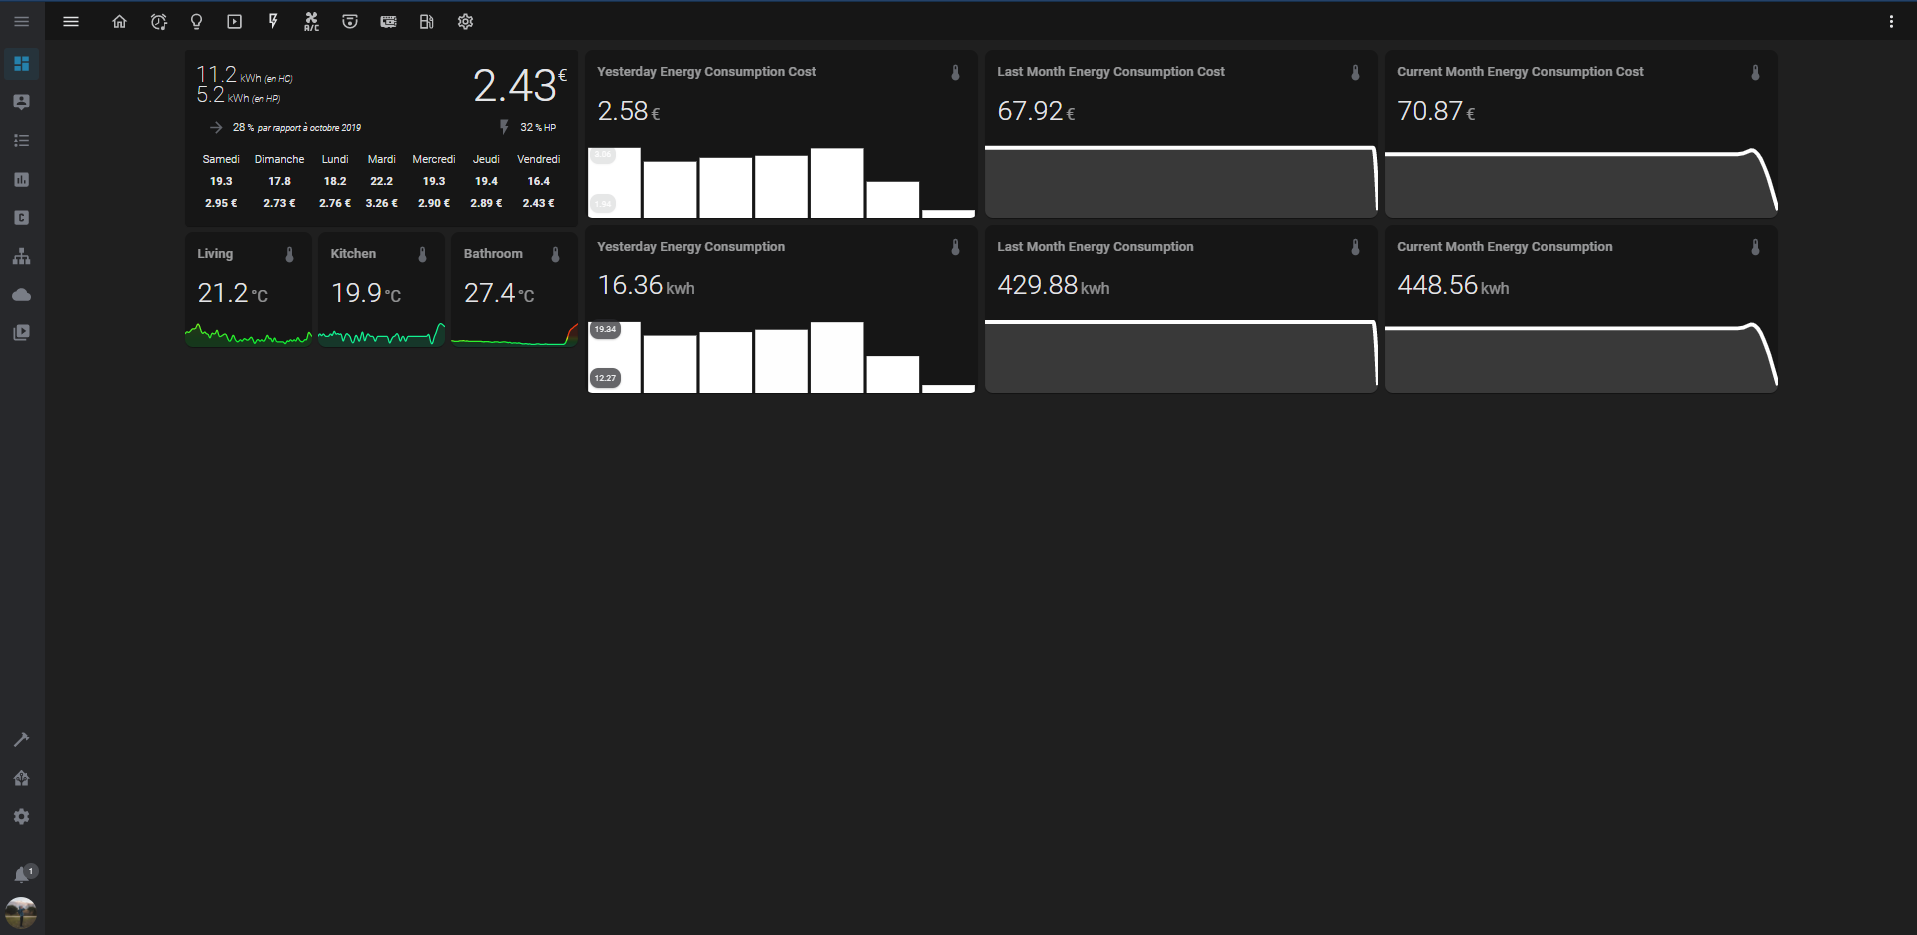This screenshot has width=1917, height=935.
Task: Select the Dimanche column in weekly history
Action: (279, 181)
